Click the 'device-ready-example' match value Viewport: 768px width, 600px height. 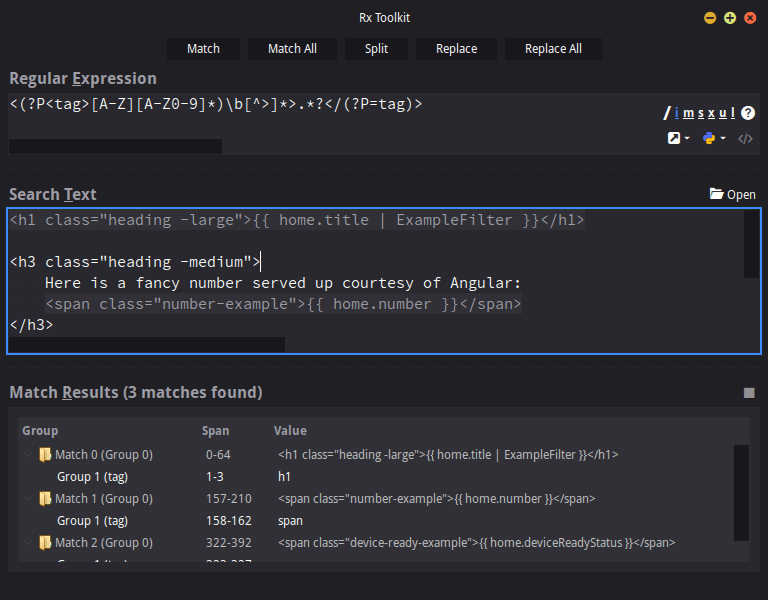(x=477, y=543)
